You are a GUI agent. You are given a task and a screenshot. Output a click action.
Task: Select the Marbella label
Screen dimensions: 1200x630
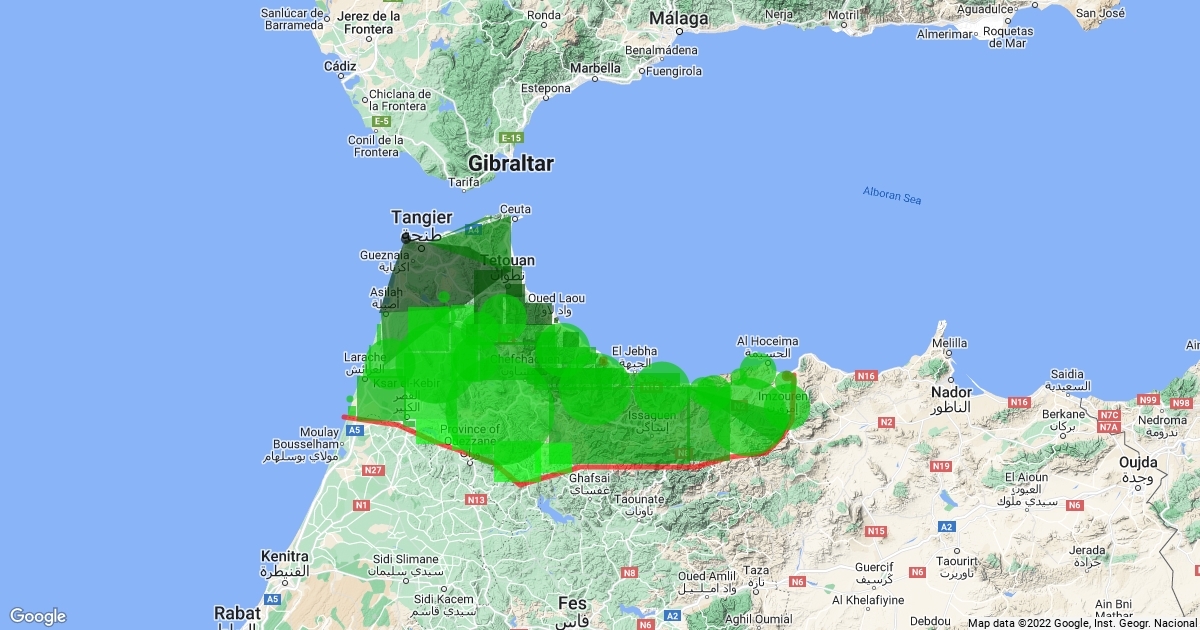595,69
